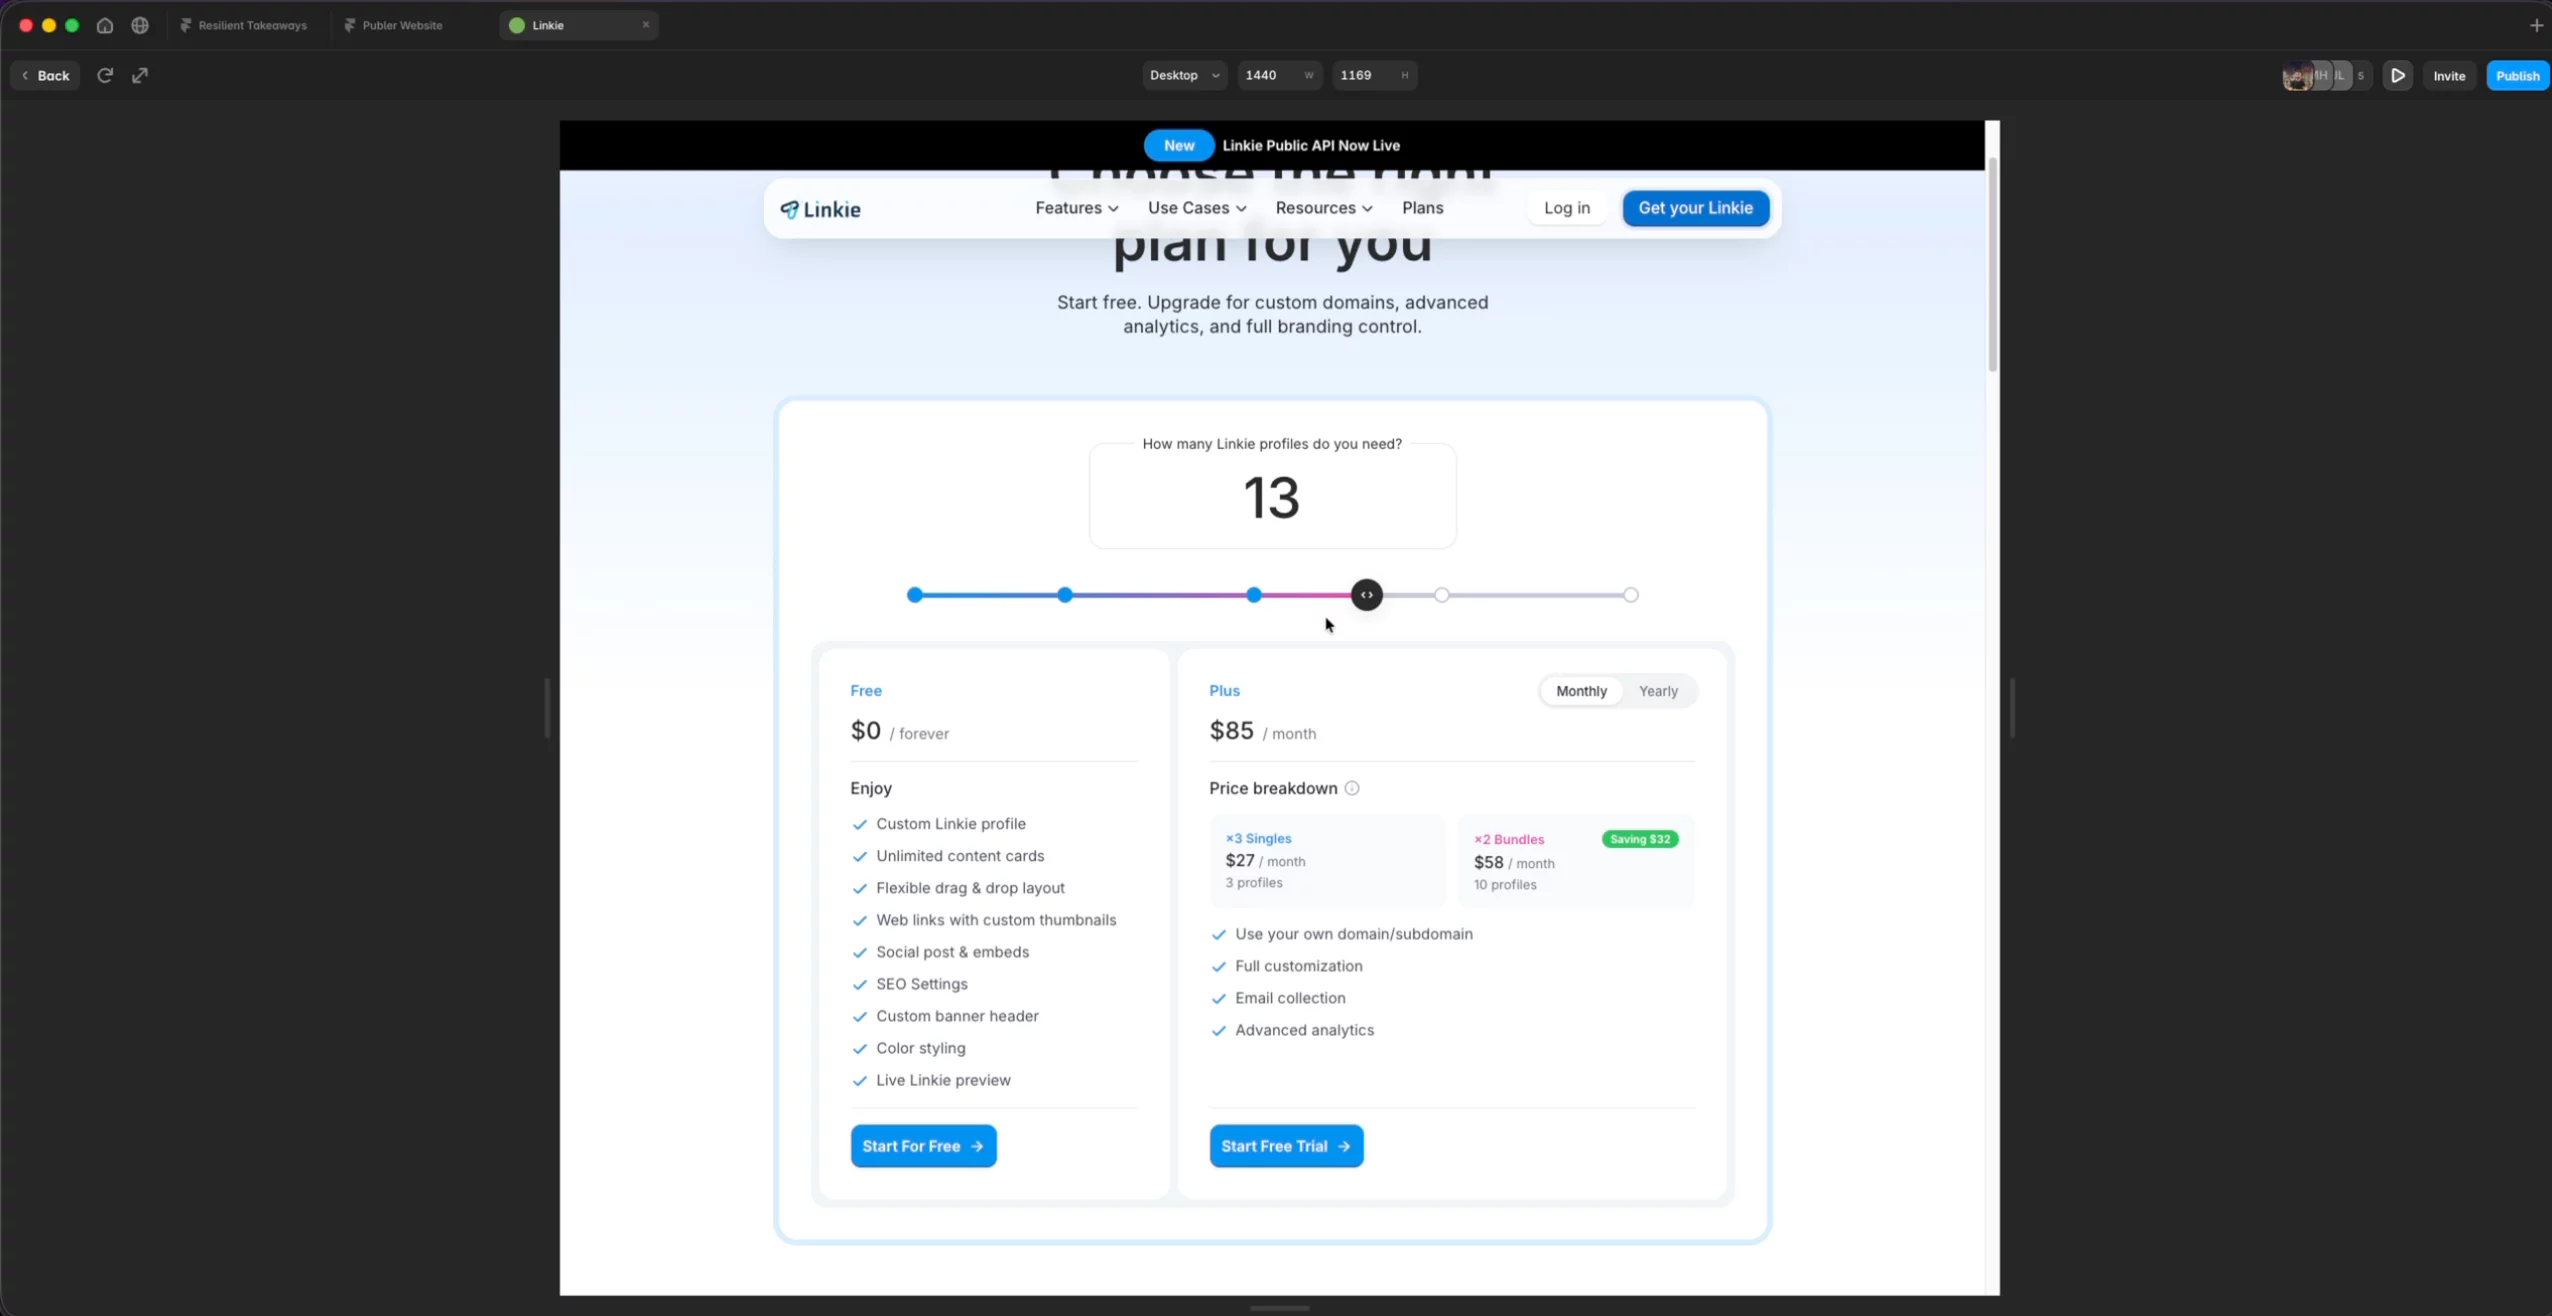Reload the preview with the refresh icon
2552x1316 pixels.
pyautogui.click(x=105, y=75)
